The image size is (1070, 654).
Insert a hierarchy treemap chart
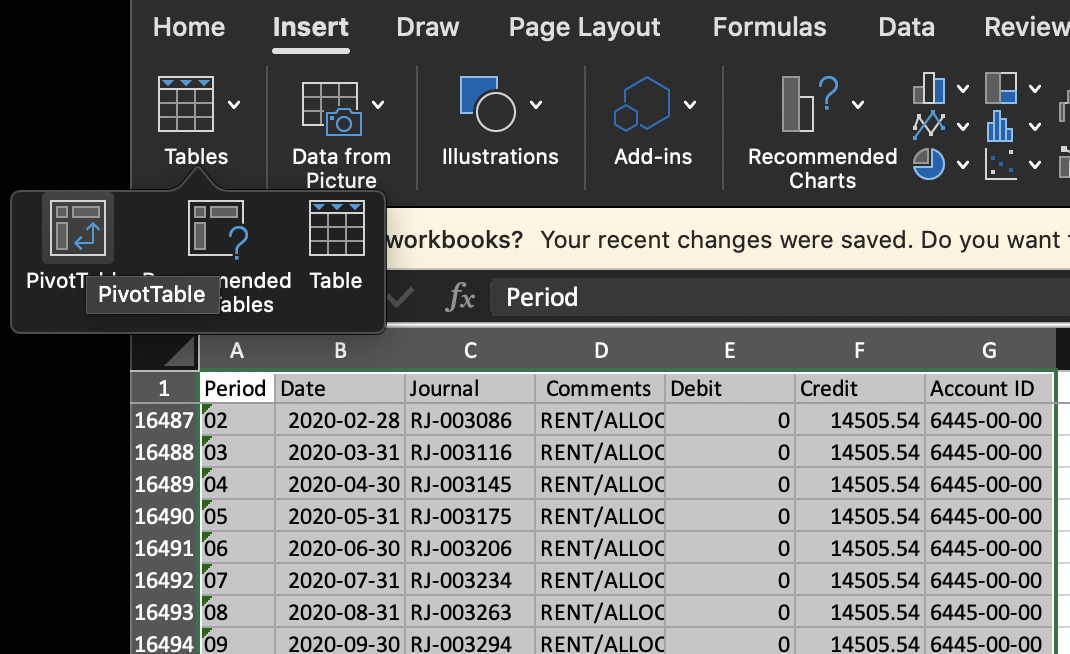(1001, 88)
